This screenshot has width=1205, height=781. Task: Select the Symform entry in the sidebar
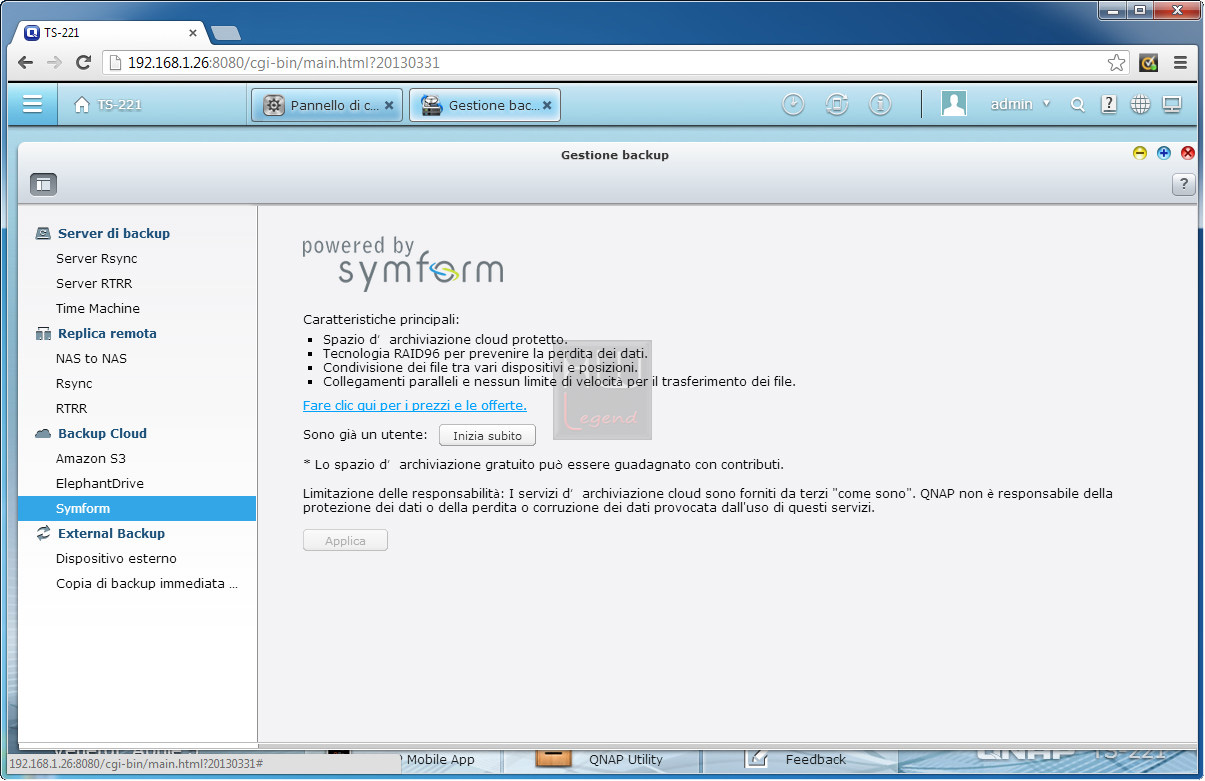click(x=137, y=508)
